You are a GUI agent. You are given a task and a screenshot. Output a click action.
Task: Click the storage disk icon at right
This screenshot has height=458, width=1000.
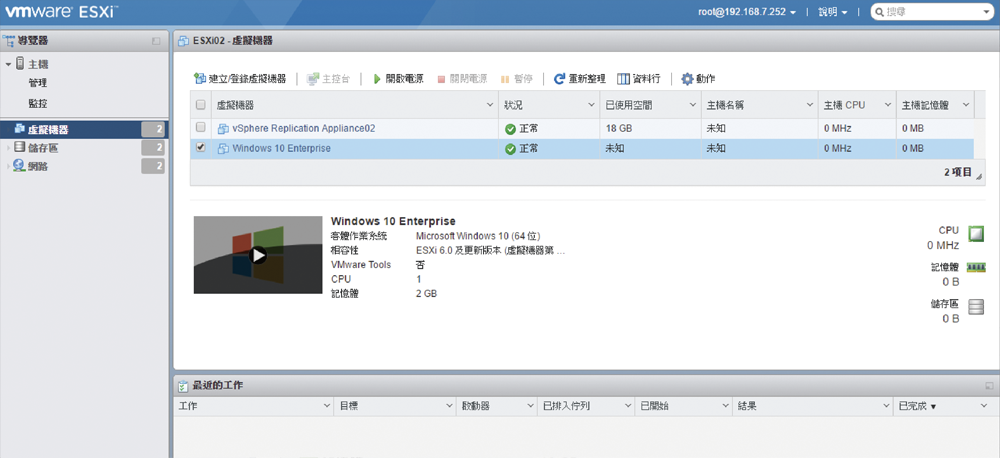[x=976, y=307]
